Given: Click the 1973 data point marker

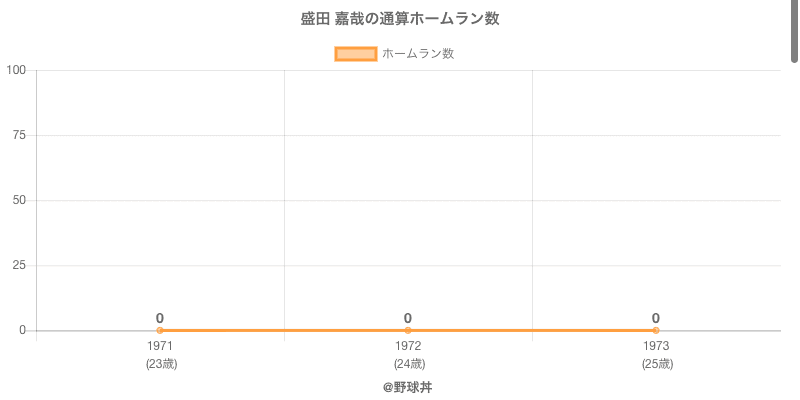Looking at the screenshot, I should coord(656,330).
